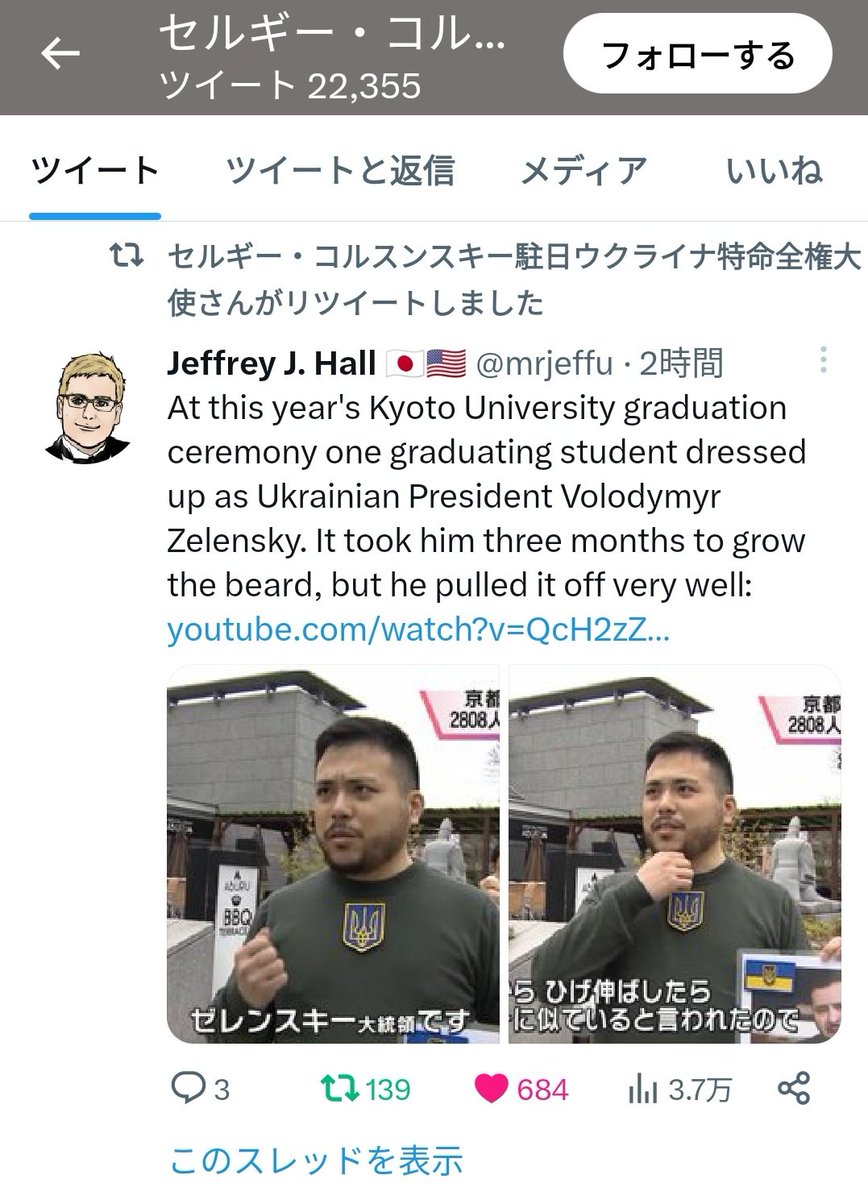The height and width of the screenshot is (1200, 868).
Task: Tap the フォローする follow button
Action: [x=698, y=56]
